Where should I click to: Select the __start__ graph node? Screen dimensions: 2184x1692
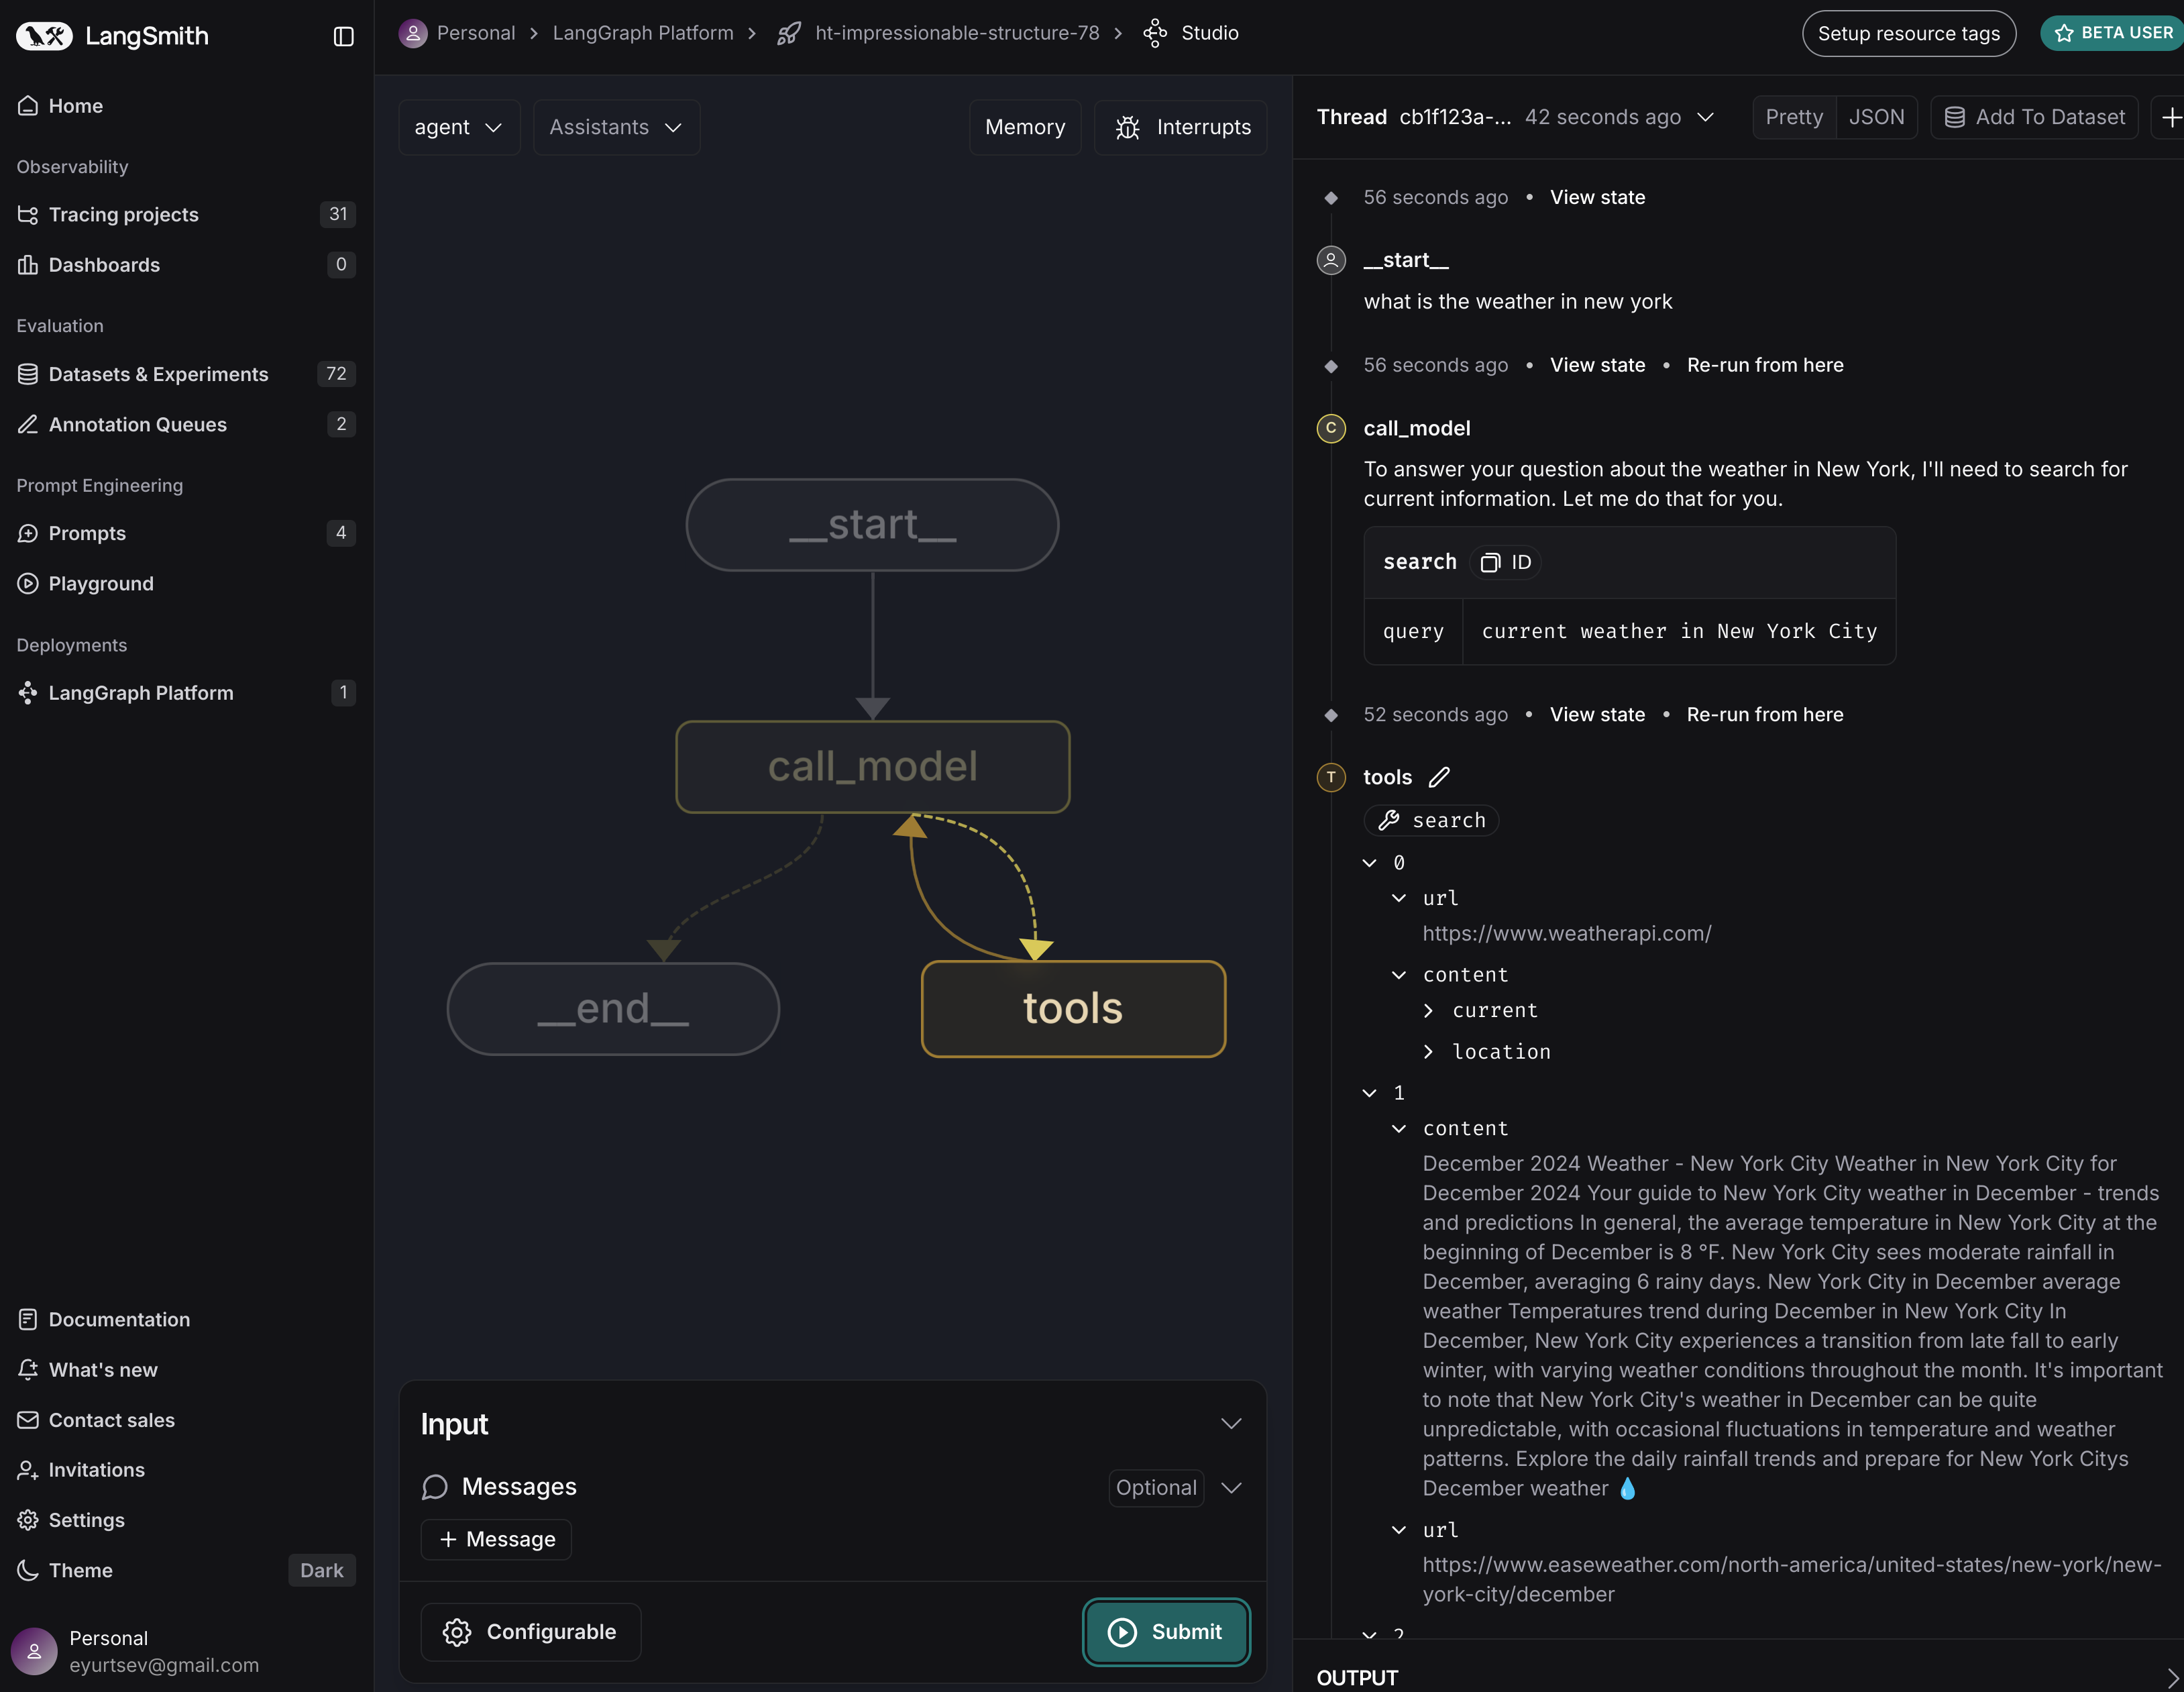click(x=872, y=525)
